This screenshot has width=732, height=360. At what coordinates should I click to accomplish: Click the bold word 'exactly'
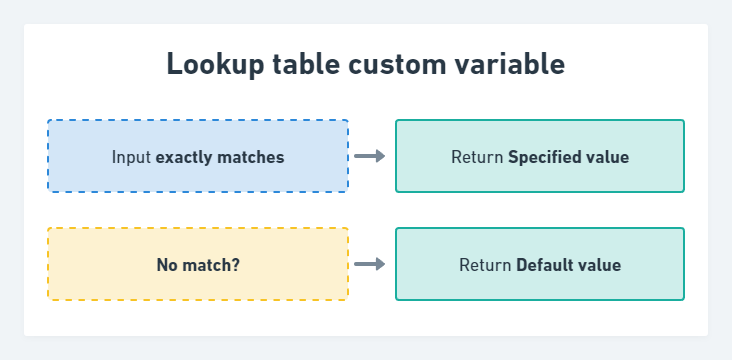pyautogui.click(x=184, y=158)
